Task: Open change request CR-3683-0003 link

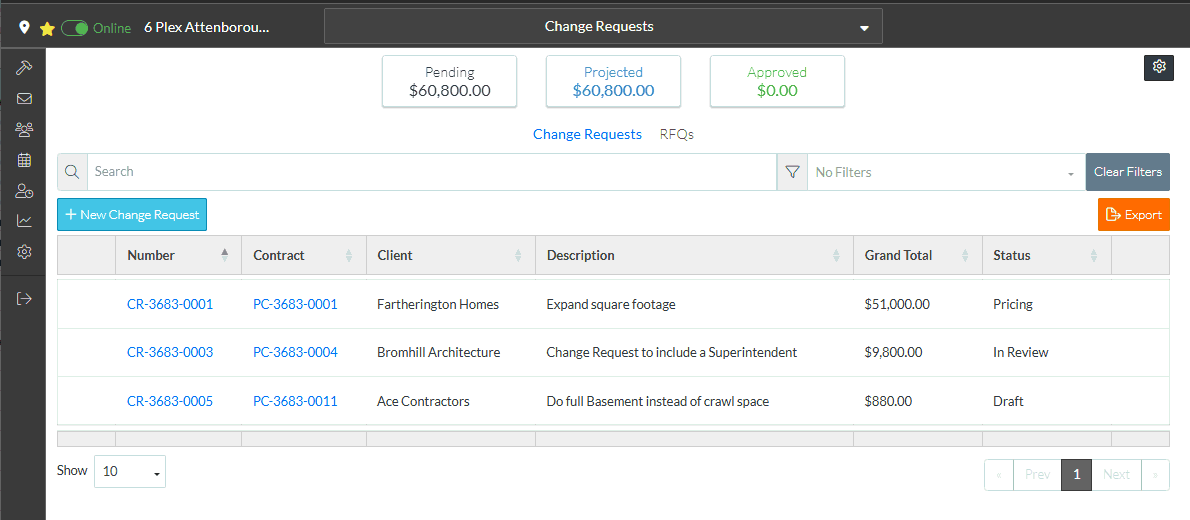Action: tap(170, 352)
